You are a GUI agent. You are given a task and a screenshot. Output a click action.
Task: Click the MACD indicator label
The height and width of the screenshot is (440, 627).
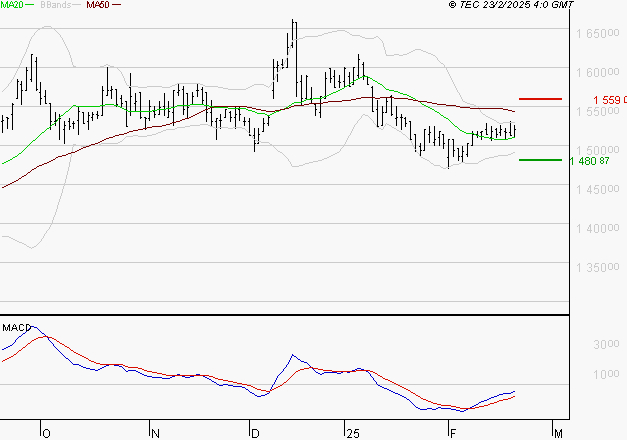click(x=16, y=328)
